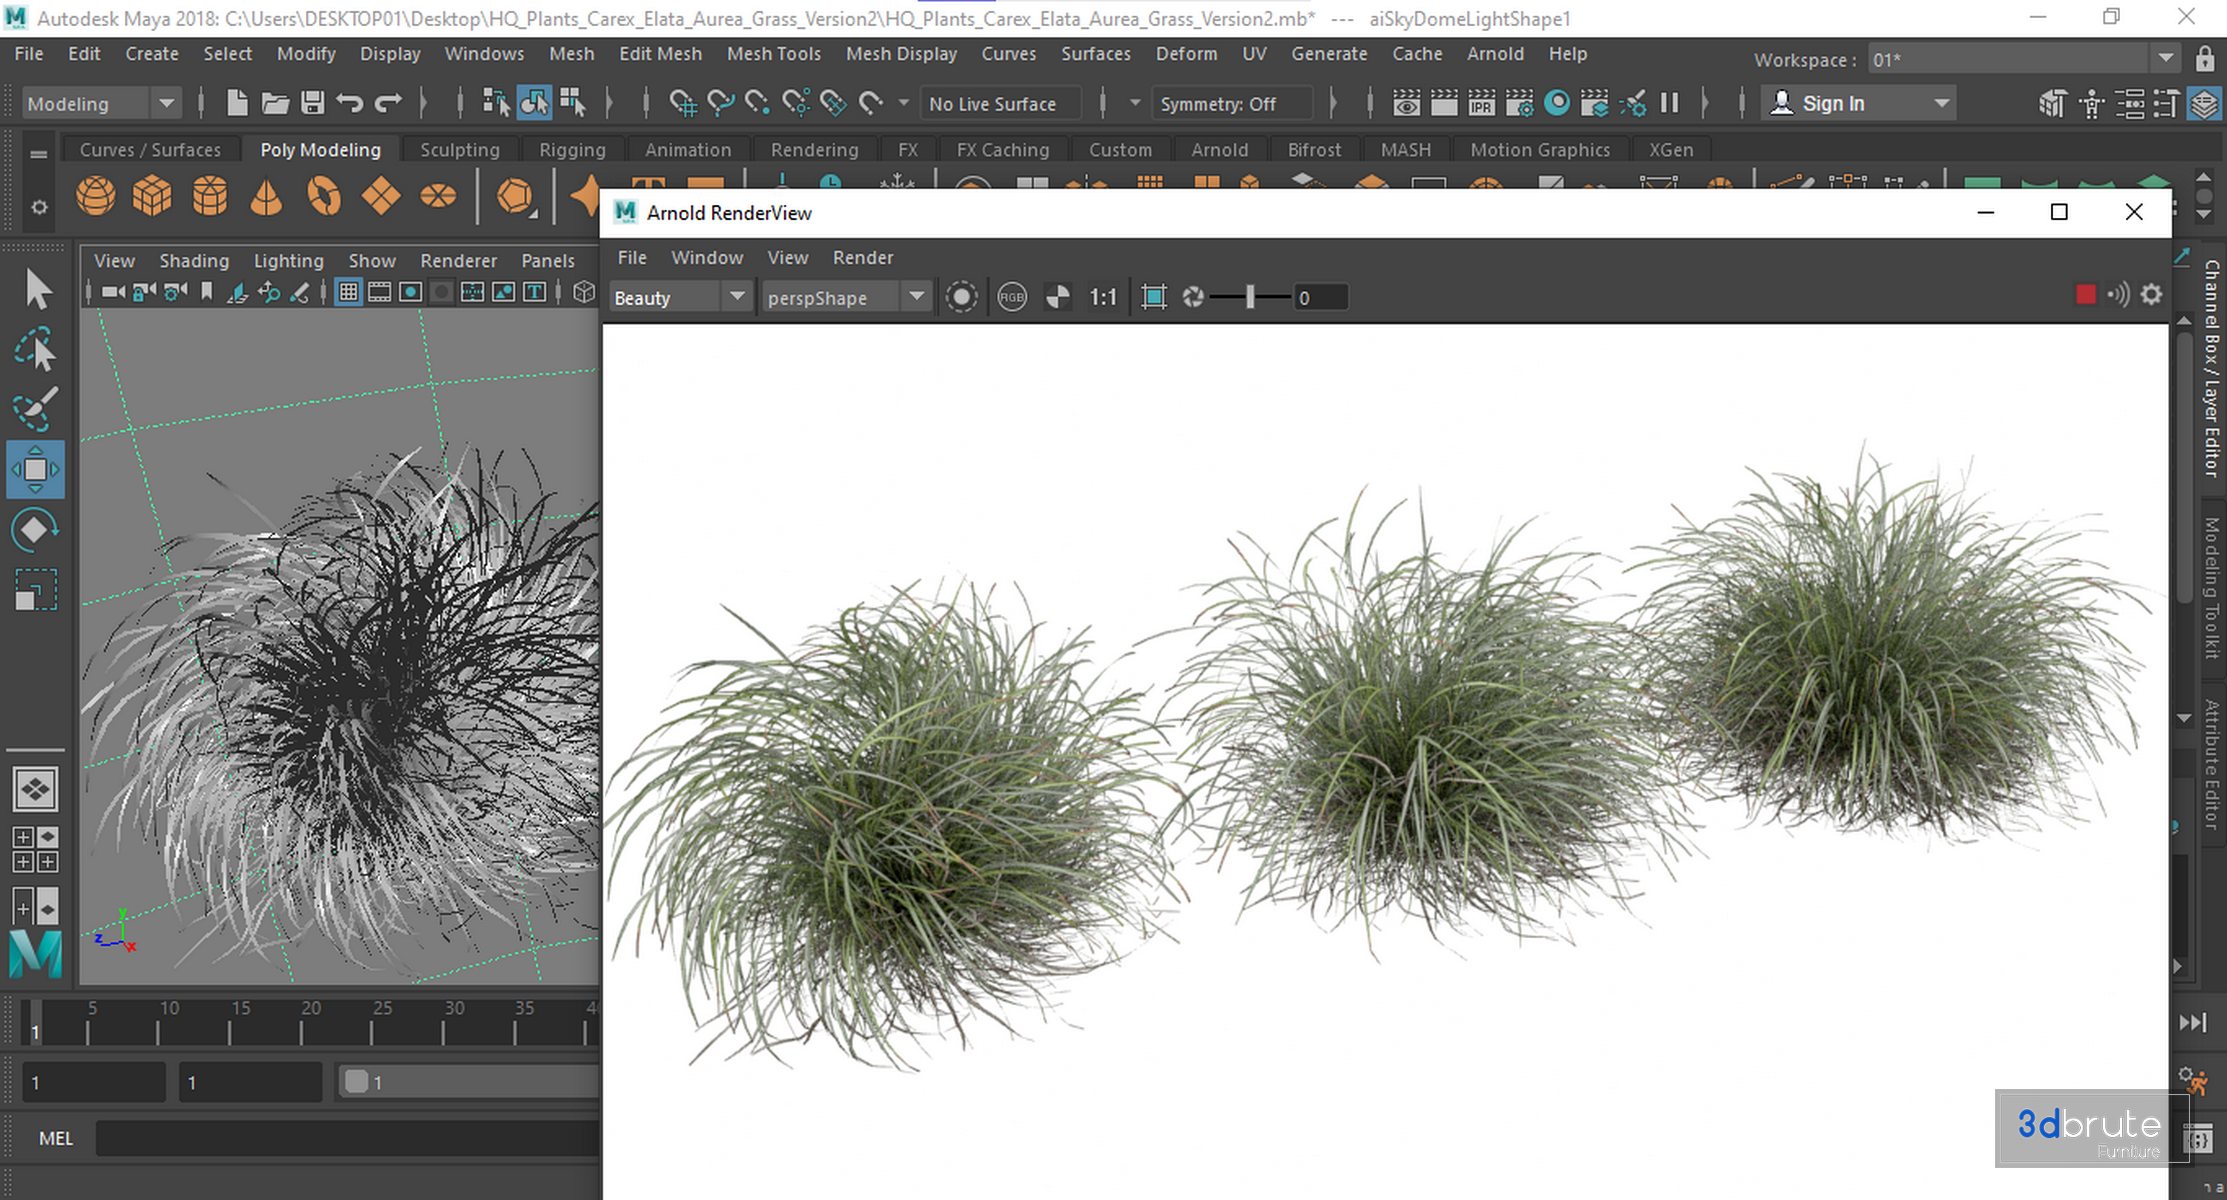Open the Mesh Tools menu
Viewport: 2227px width, 1200px height.
point(773,54)
